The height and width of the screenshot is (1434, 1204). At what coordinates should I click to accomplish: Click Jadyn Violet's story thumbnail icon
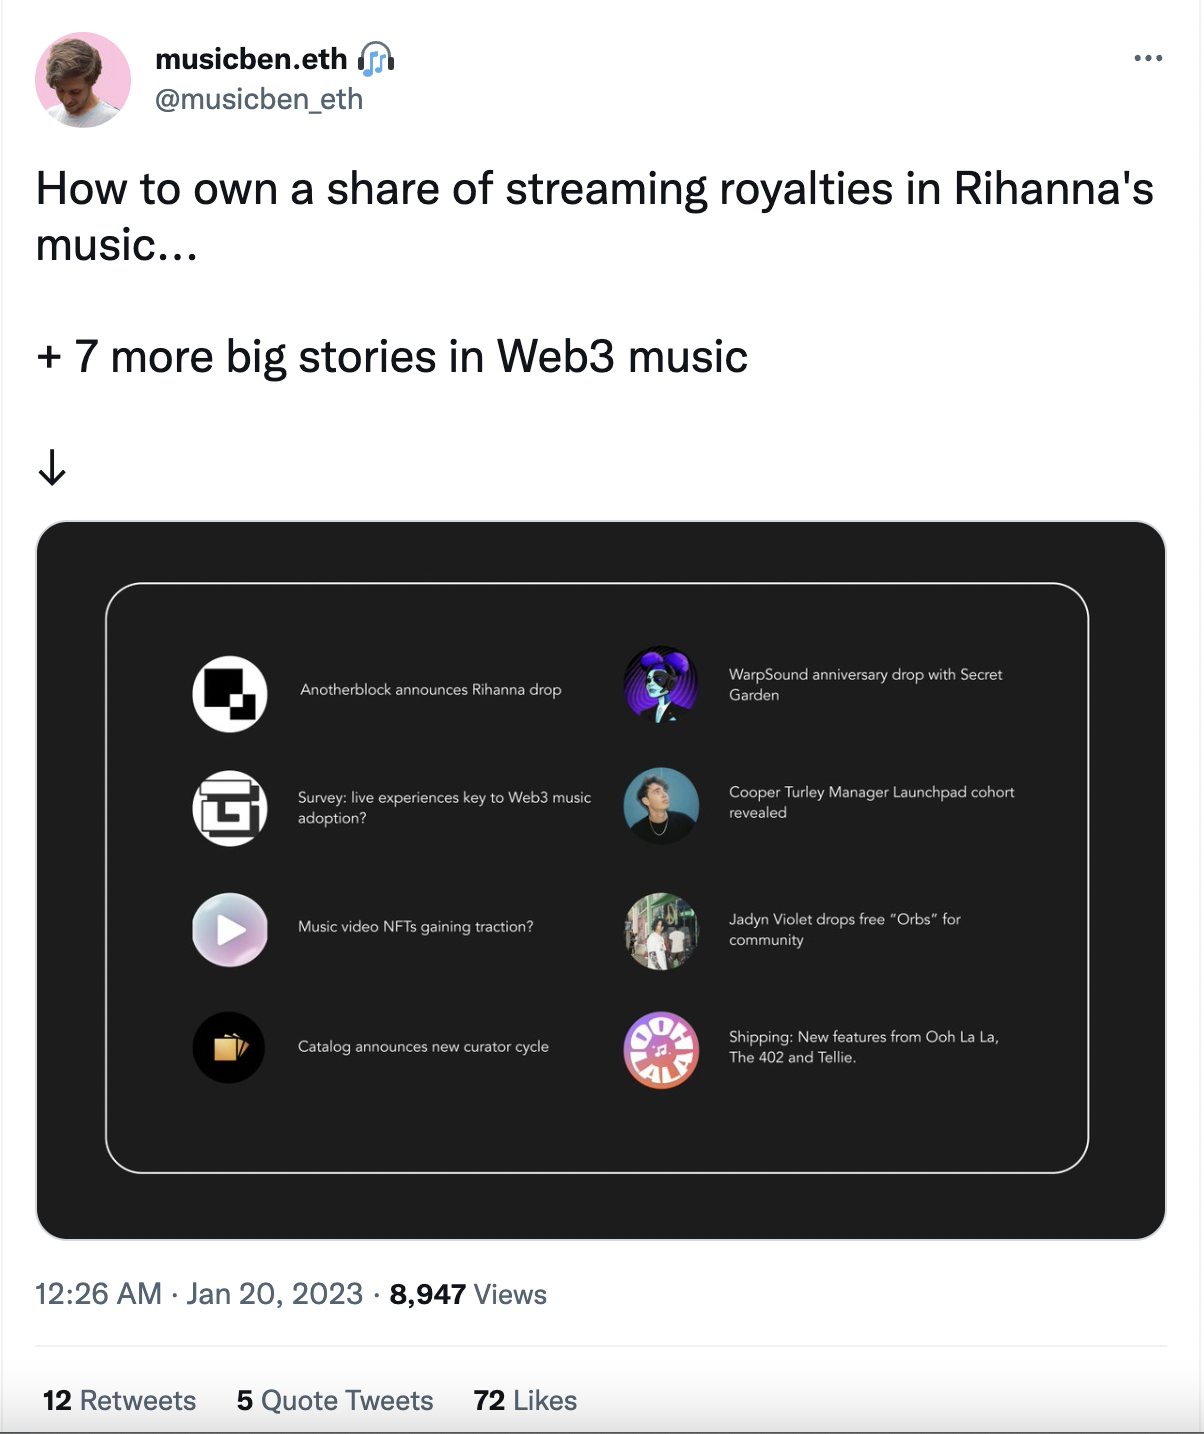pos(661,931)
